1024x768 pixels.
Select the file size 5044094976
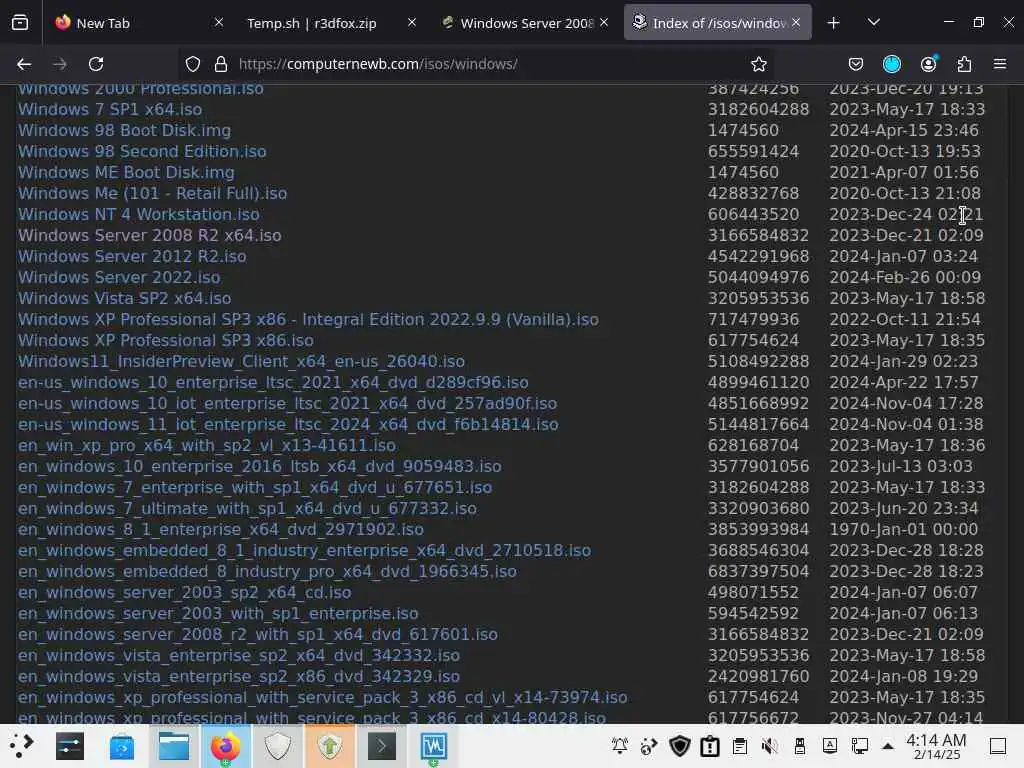(x=758, y=277)
